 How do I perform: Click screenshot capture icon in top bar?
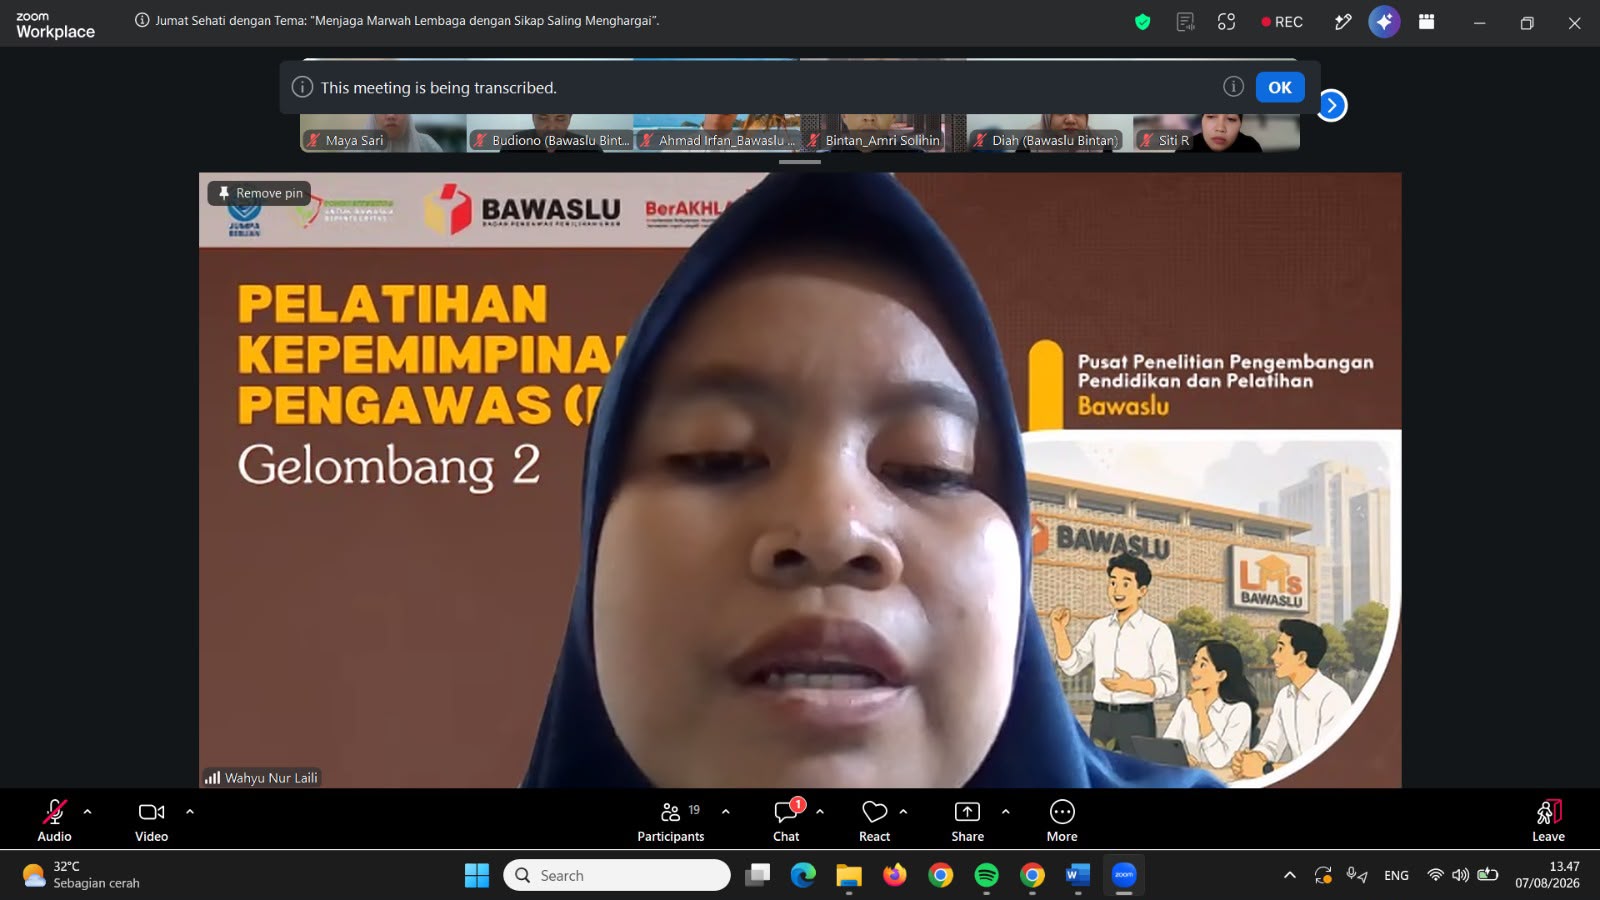(1227, 22)
